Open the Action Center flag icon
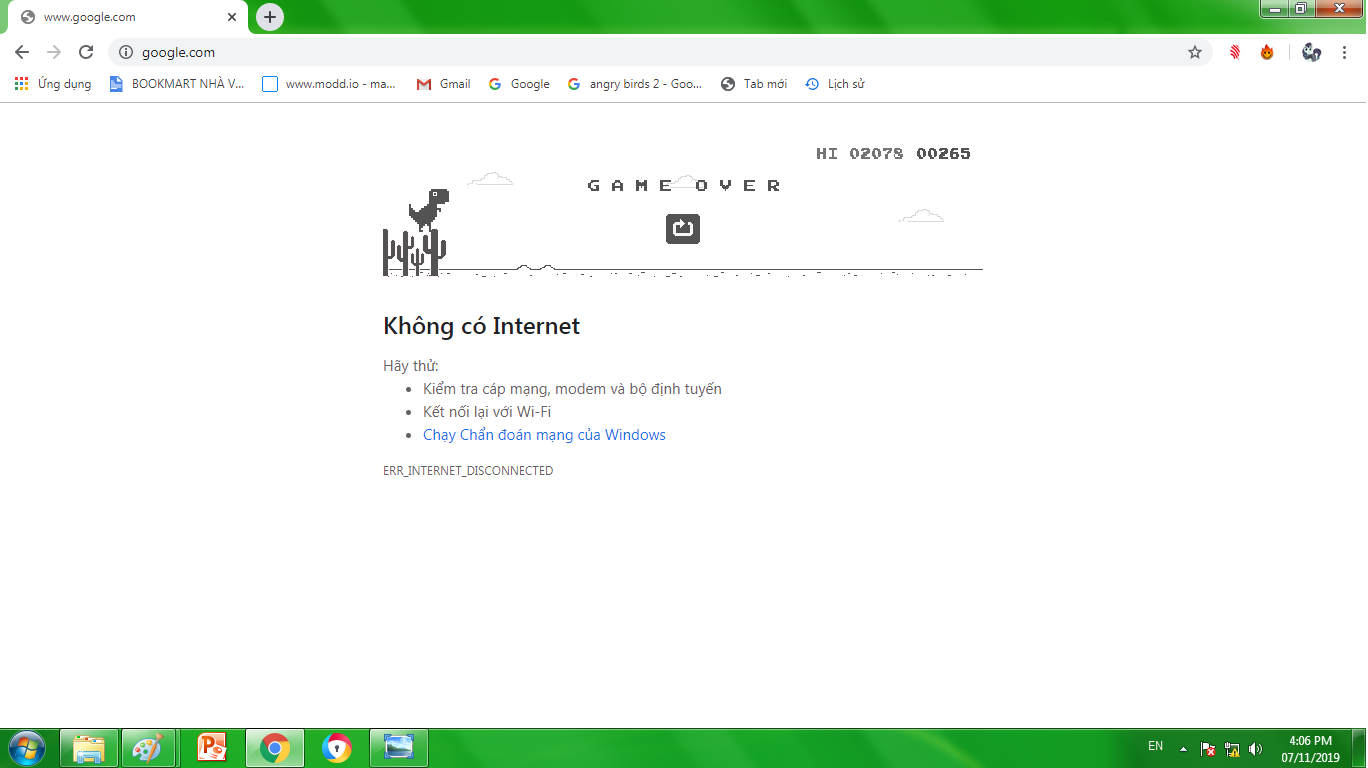 pos(1208,748)
